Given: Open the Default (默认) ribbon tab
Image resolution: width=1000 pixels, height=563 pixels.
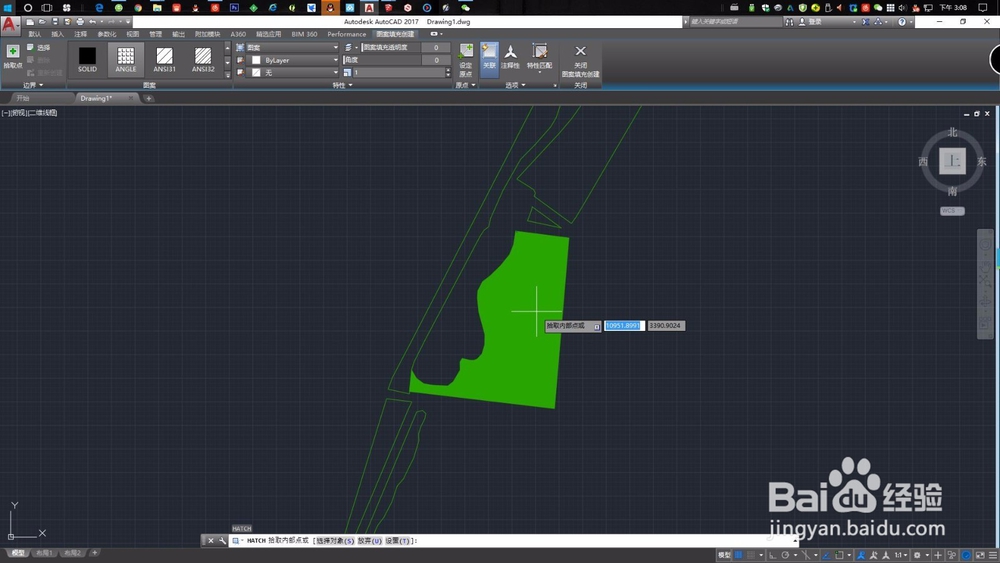Looking at the screenshot, I should (x=34, y=34).
